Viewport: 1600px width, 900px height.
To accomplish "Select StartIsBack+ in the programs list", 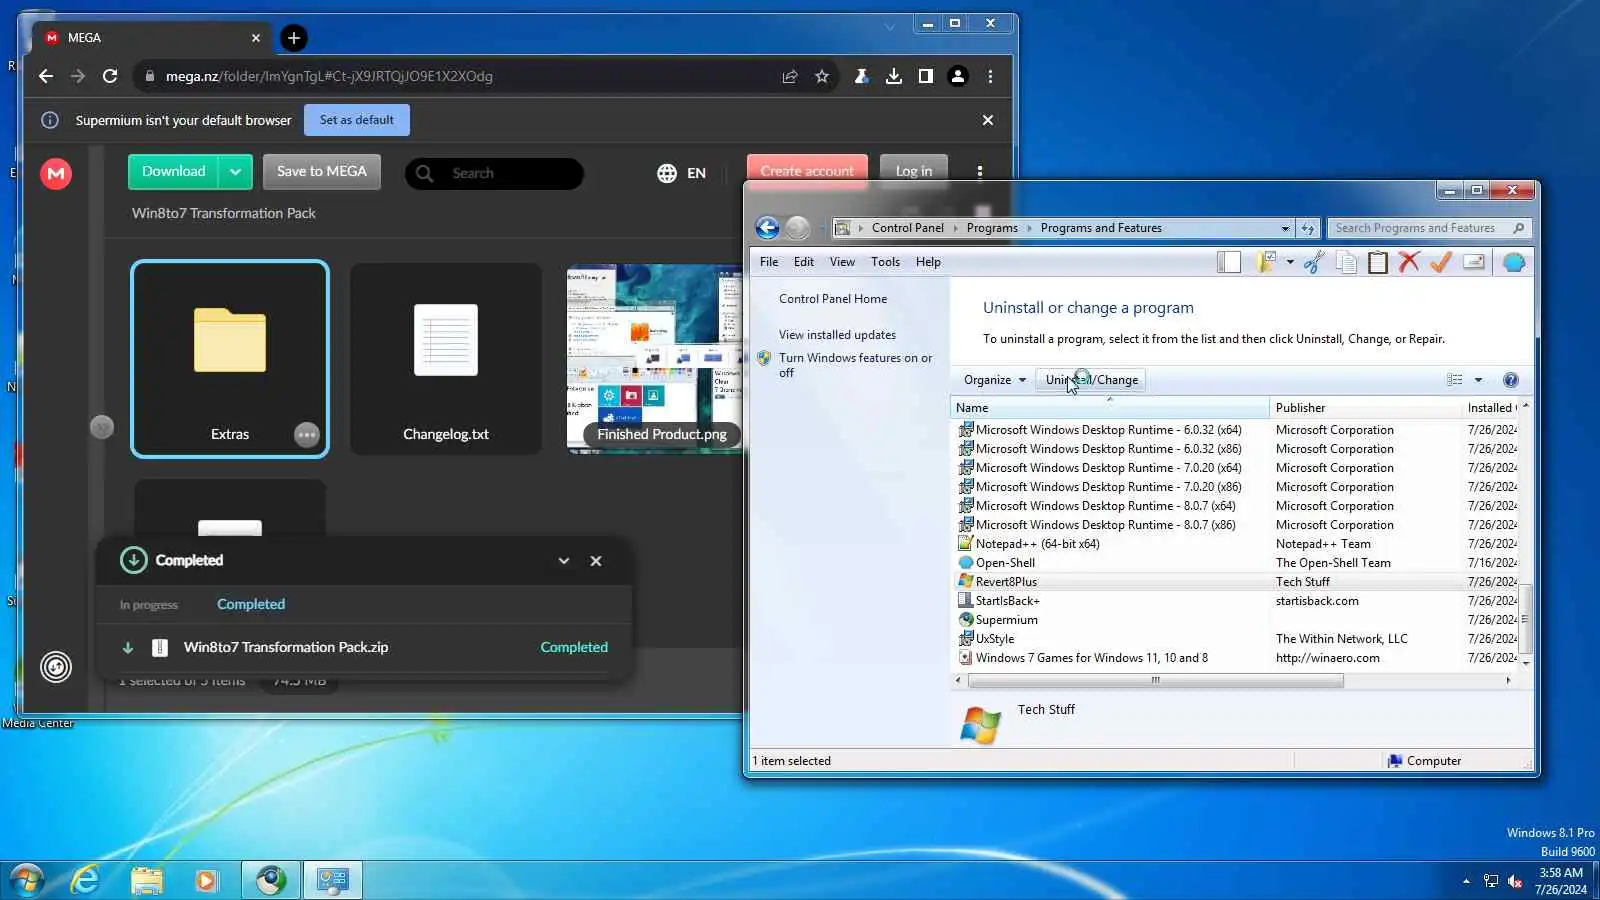I will tap(1237, 601).
